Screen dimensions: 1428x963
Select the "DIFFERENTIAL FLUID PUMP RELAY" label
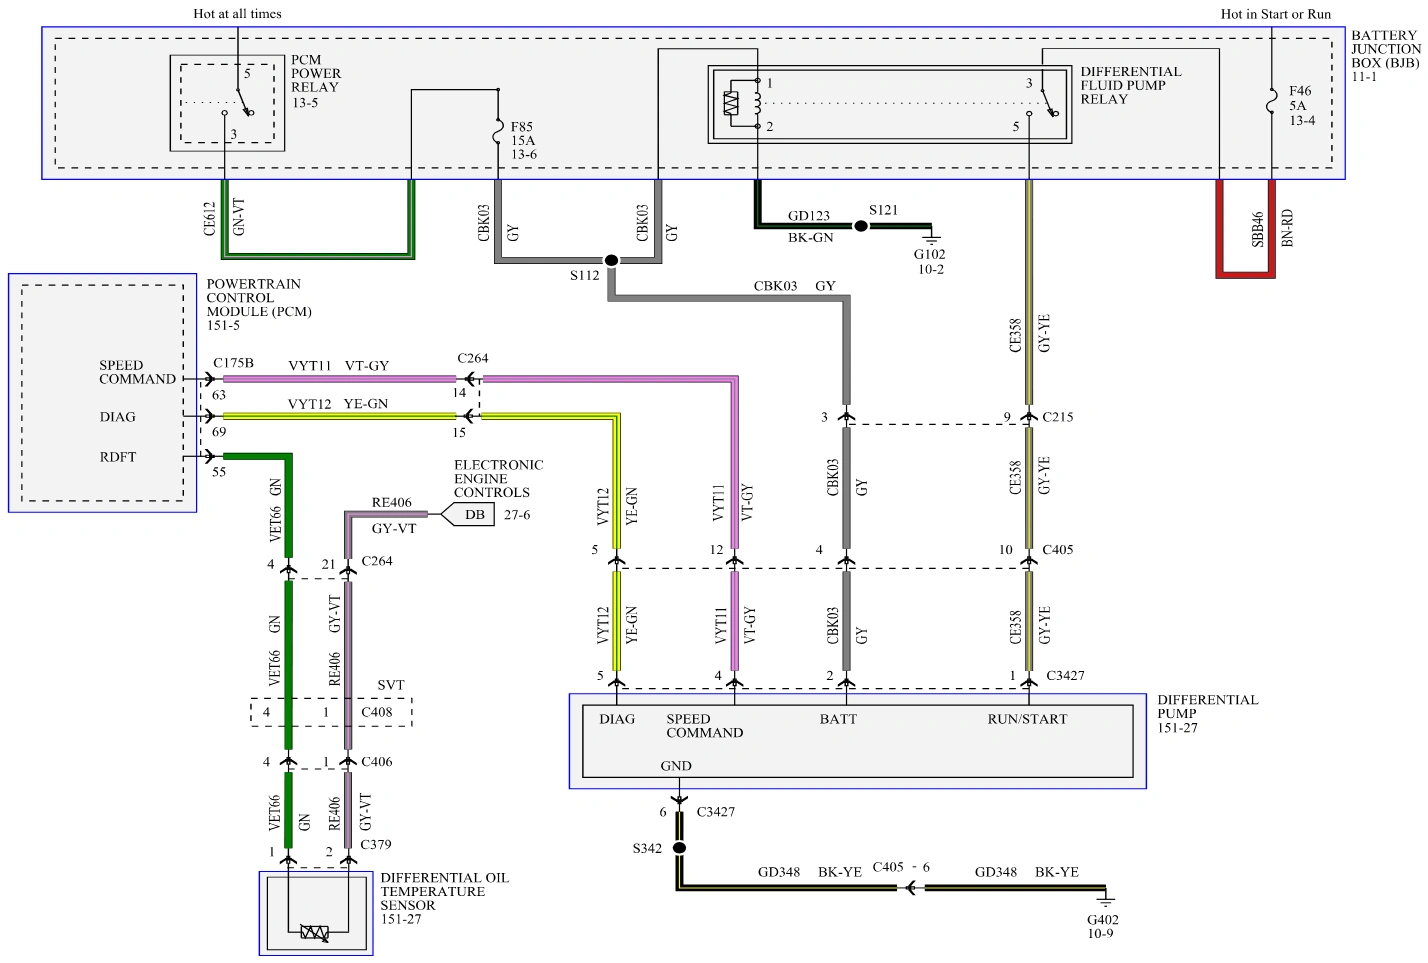pos(1131,86)
